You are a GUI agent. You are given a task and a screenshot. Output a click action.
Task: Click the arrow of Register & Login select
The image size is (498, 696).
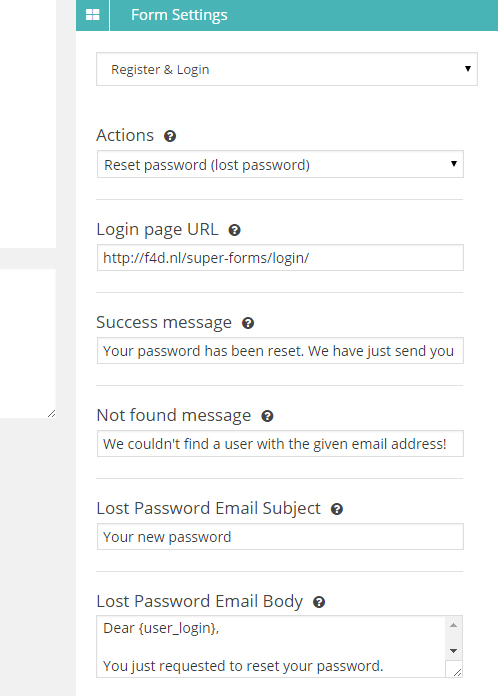click(x=467, y=69)
